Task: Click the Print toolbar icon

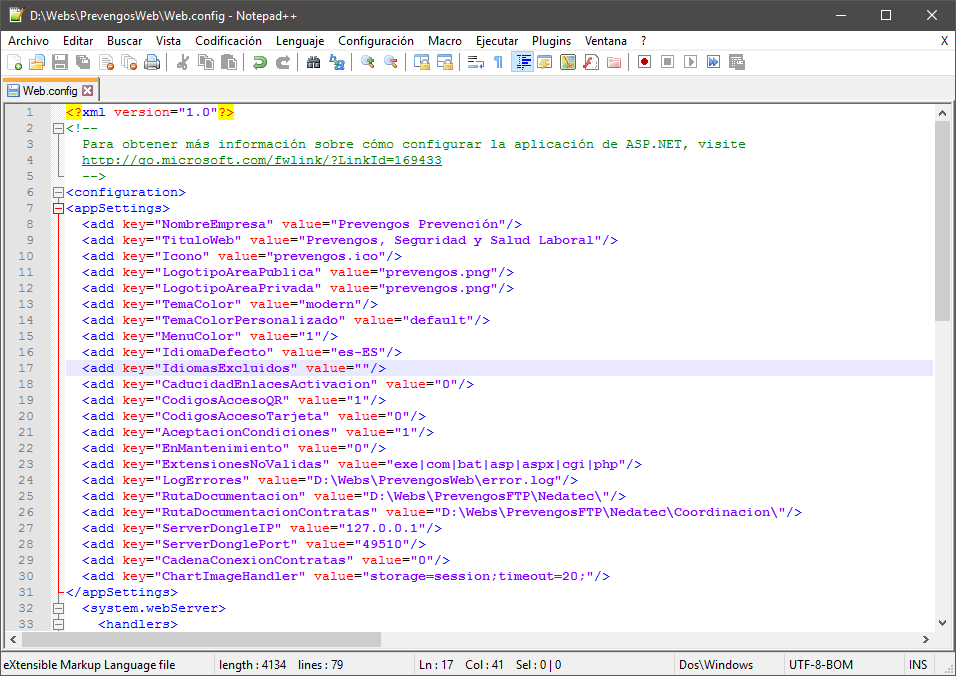Action: click(x=152, y=62)
